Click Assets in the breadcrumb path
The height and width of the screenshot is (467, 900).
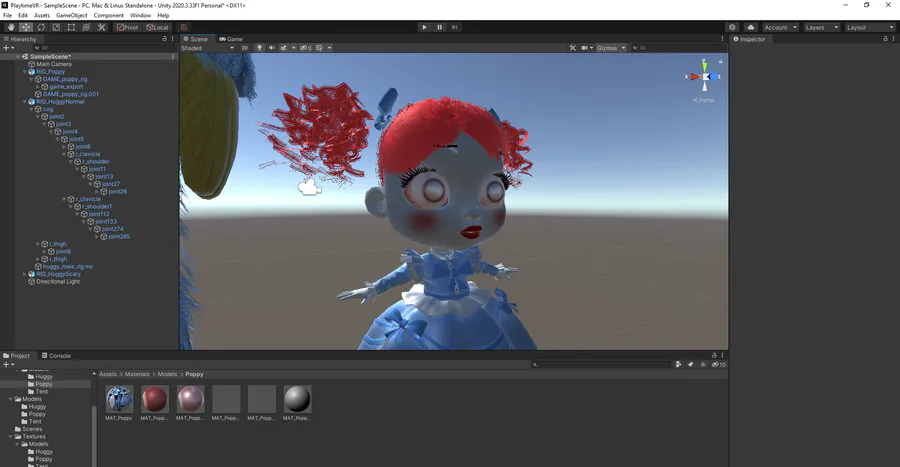pos(108,374)
